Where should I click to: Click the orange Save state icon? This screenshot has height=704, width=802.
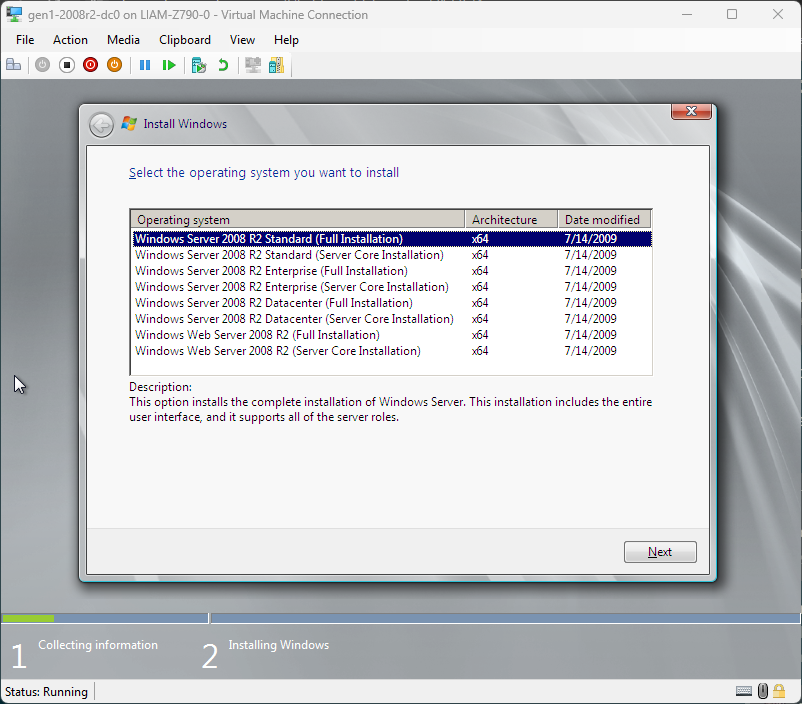[x=115, y=65]
